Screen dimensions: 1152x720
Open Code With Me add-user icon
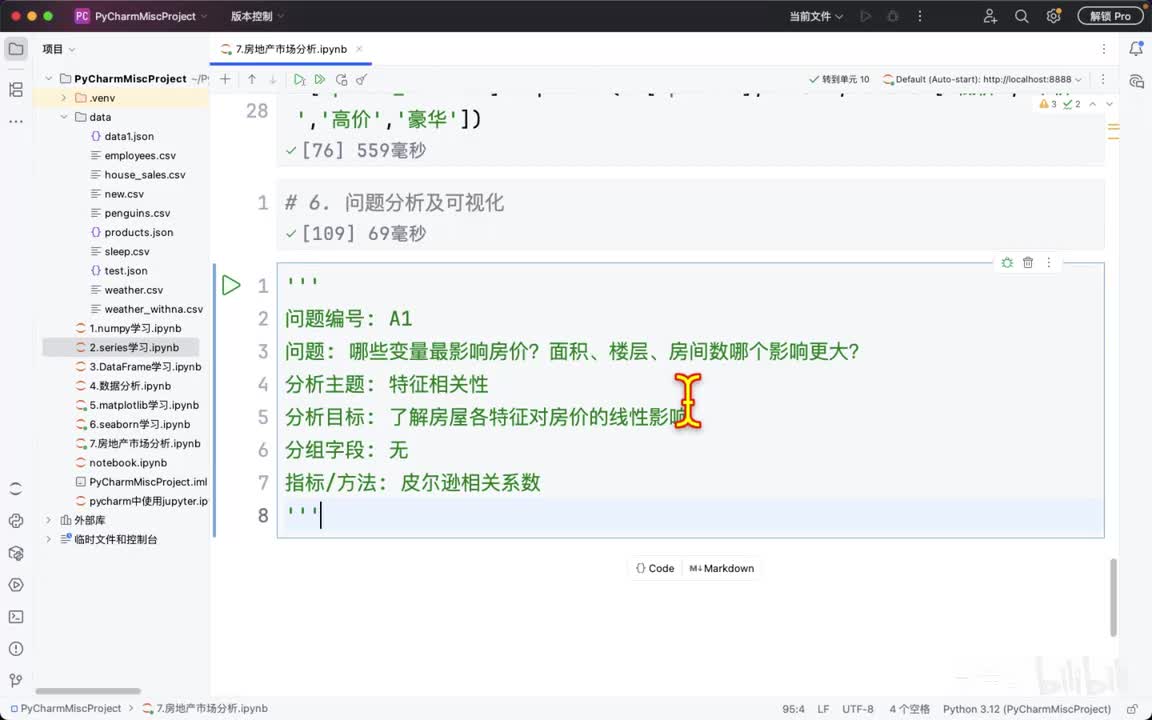[990, 16]
